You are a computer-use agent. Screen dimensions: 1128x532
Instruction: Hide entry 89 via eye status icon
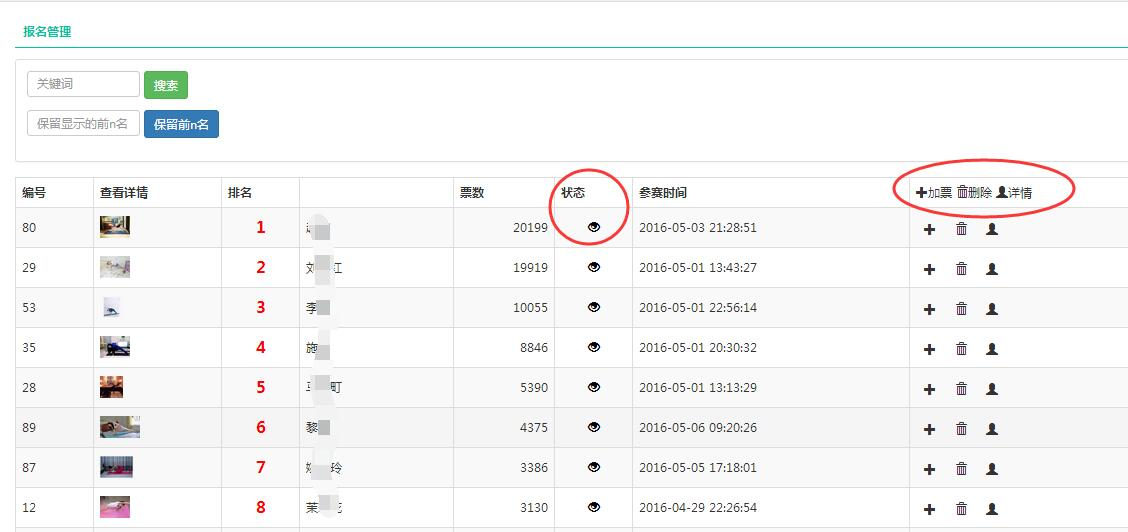point(594,427)
